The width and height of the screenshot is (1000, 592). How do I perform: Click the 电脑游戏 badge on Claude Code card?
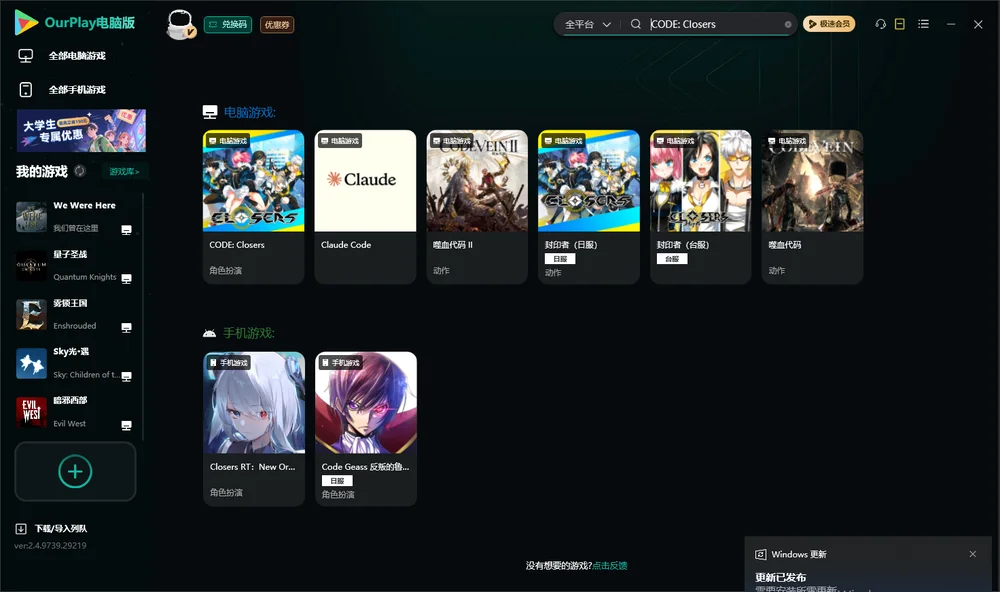[x=339, y=140]
